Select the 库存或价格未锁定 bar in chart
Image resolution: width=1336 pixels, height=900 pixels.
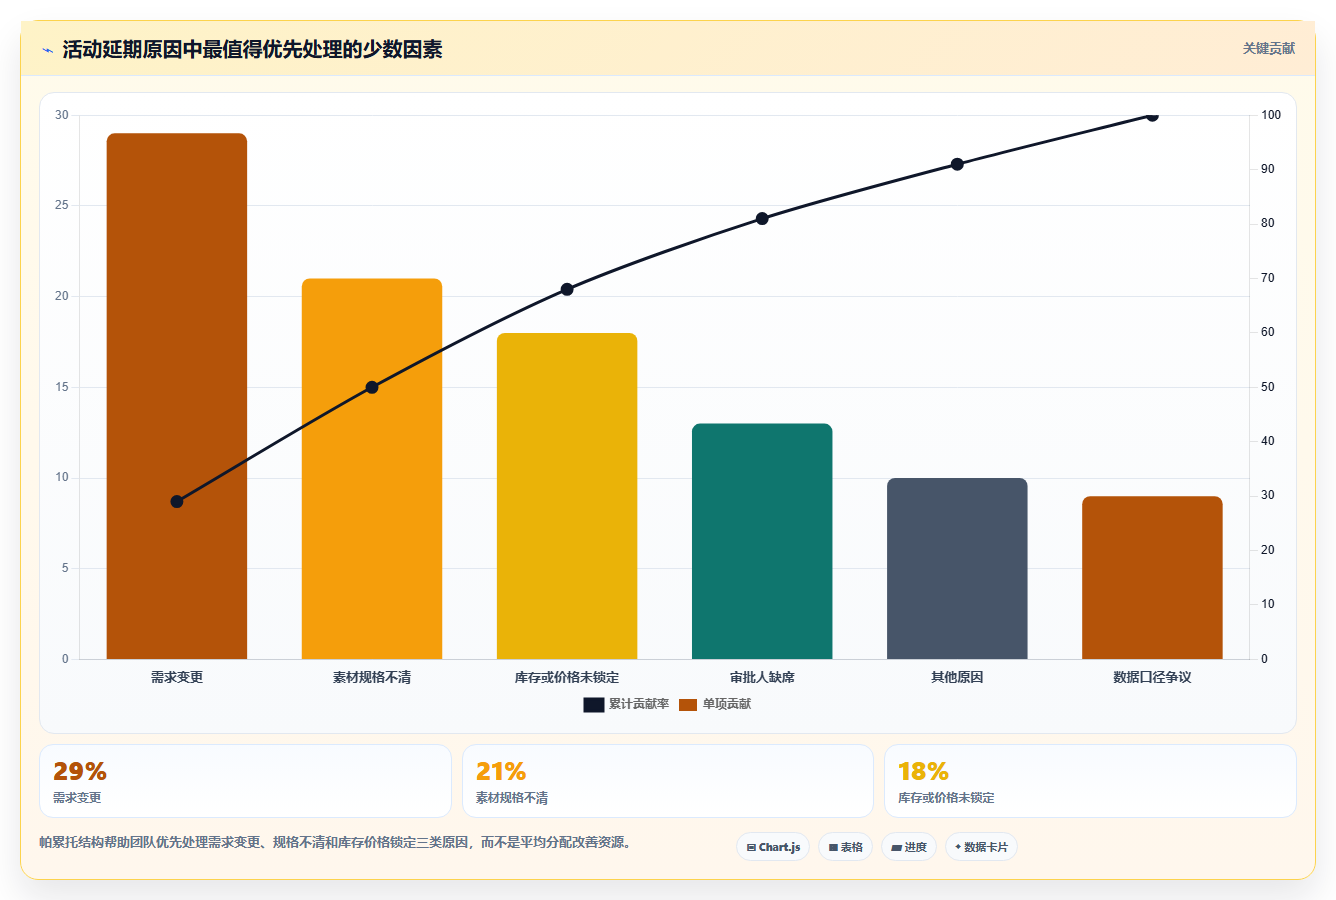(x=567, y=496)
